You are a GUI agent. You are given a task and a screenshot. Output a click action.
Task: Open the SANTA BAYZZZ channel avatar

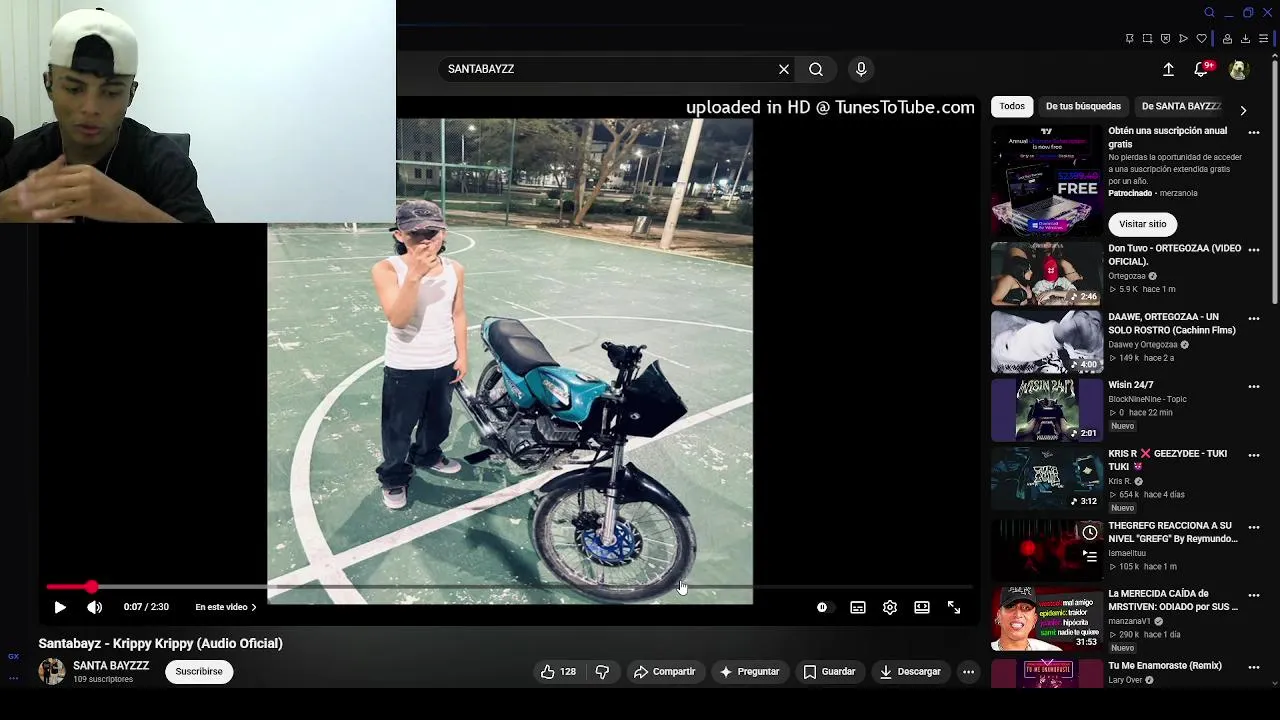(51, 671)
